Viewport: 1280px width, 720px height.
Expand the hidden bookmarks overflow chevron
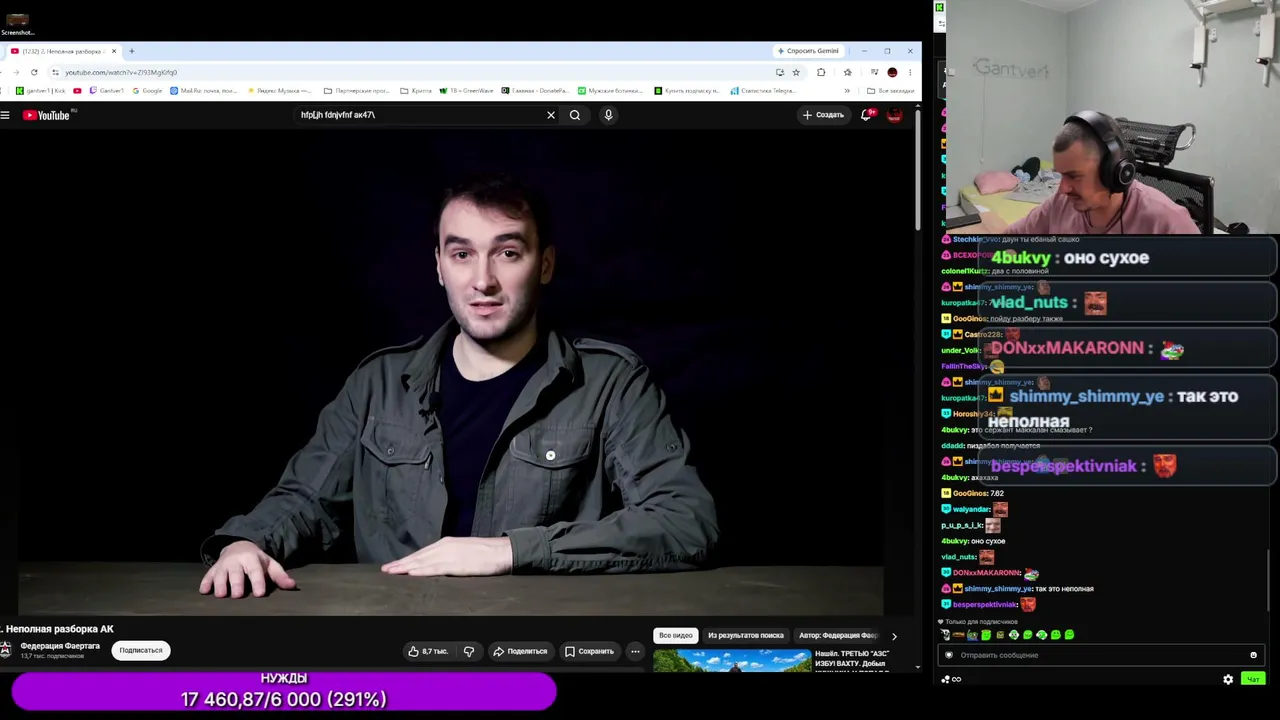847,91
